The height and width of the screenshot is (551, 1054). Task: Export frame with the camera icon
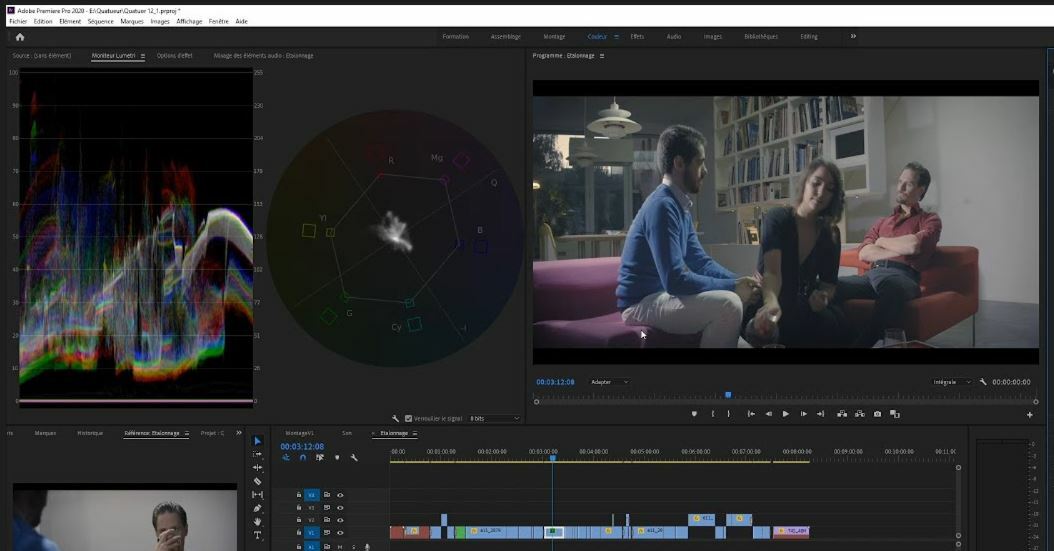point(877,414)
